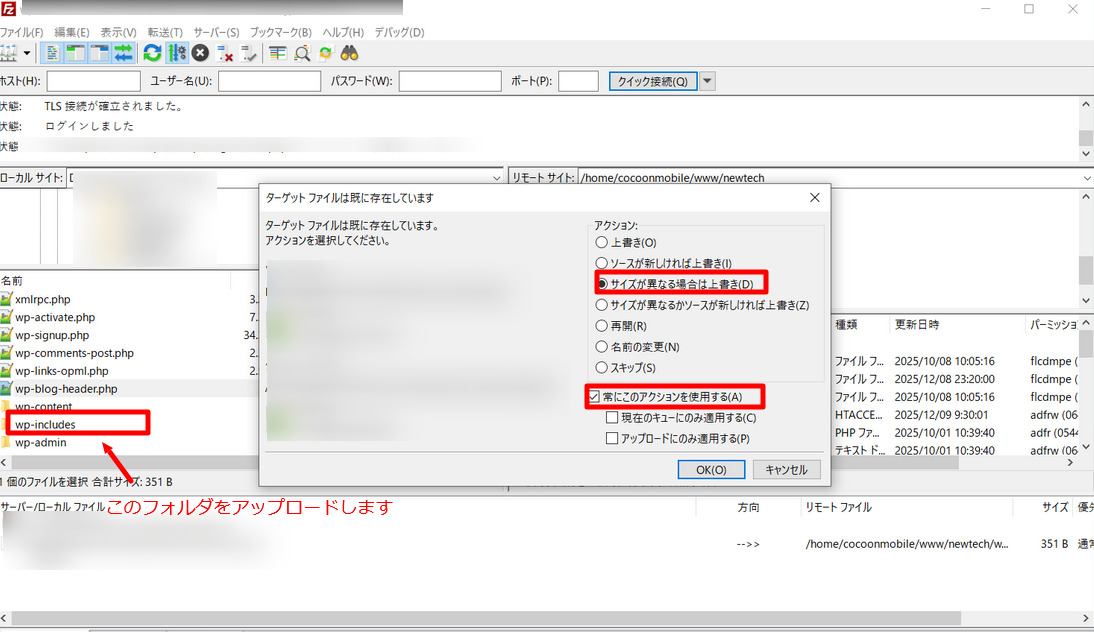Viewport: 1094px width, 632px height.
Task: Toggle synchronized browsing icon
Action: click(x=325, y=53)
